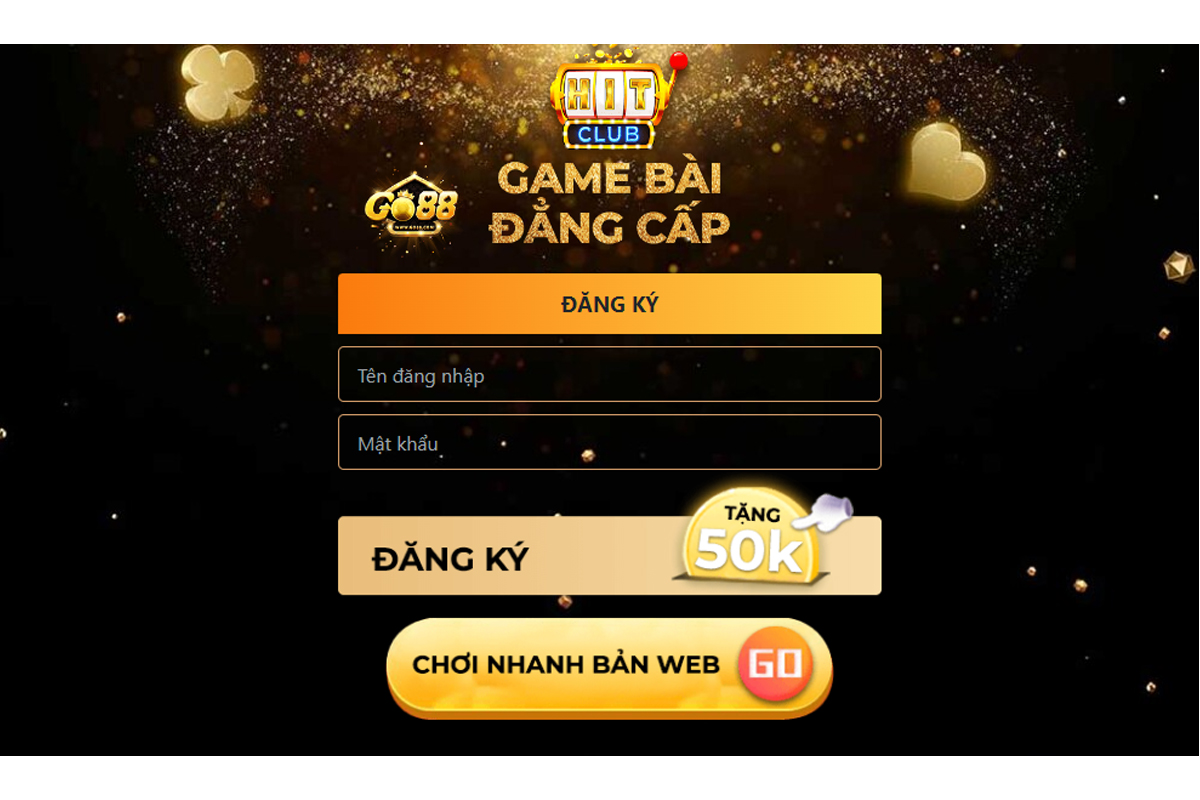Click the Tên đăng nhập placeholder label
This screenshot has width=1200, height=800.
421,376
